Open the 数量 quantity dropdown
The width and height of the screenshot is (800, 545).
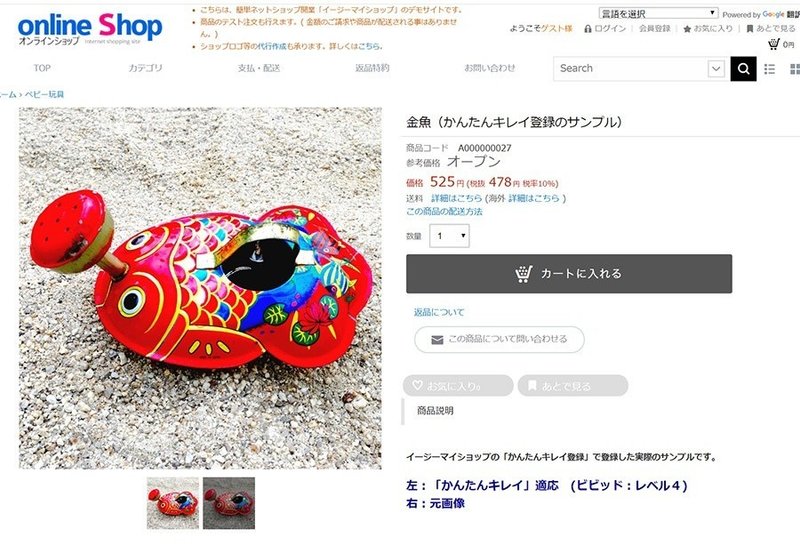pos(449,236)
